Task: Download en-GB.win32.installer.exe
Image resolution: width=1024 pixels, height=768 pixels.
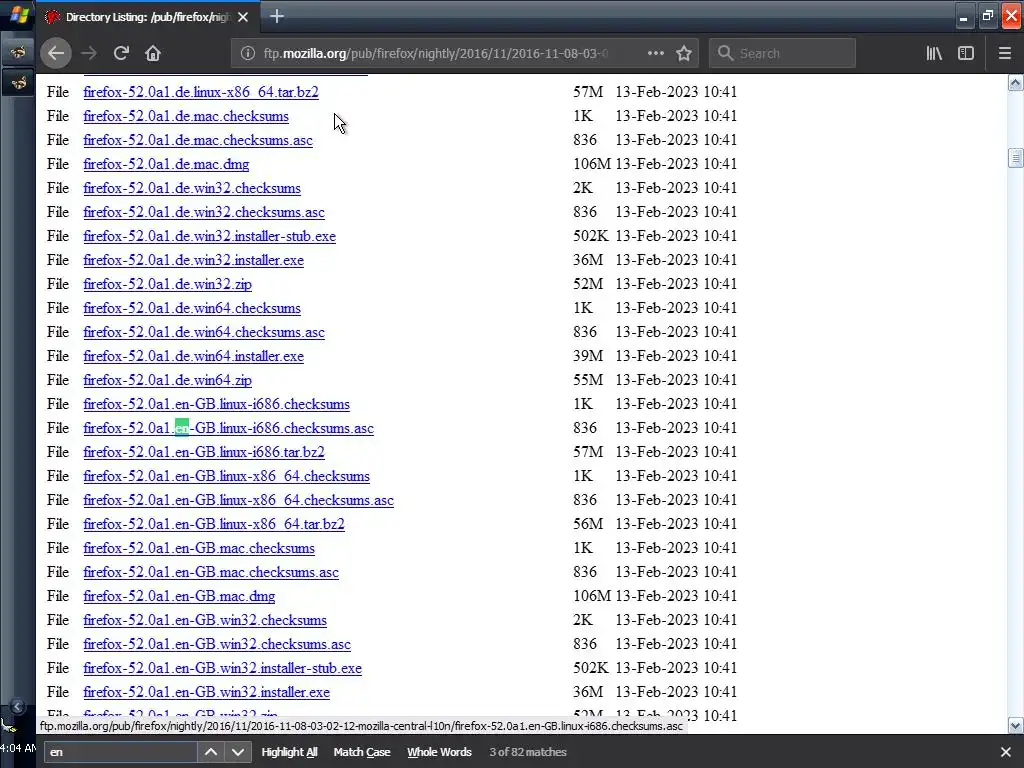Action: point(206,692)
